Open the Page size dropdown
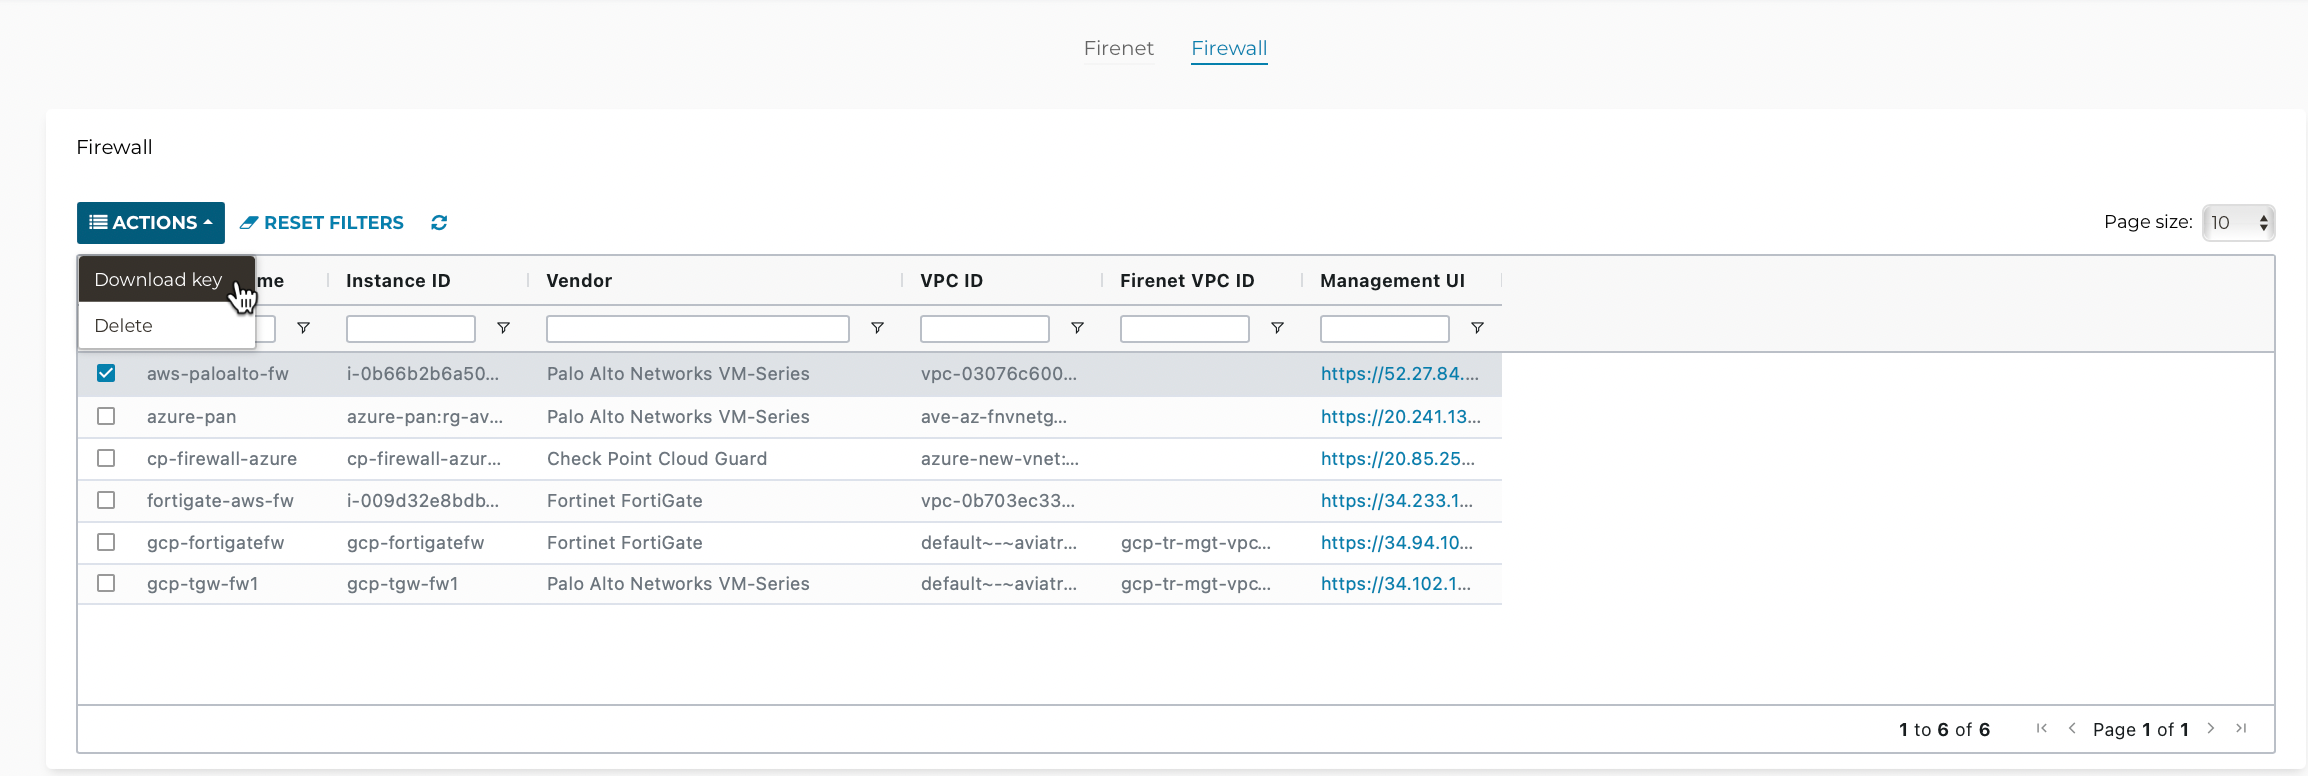This screenshot has width=2308, height=776. click(x=2238, y=223)
